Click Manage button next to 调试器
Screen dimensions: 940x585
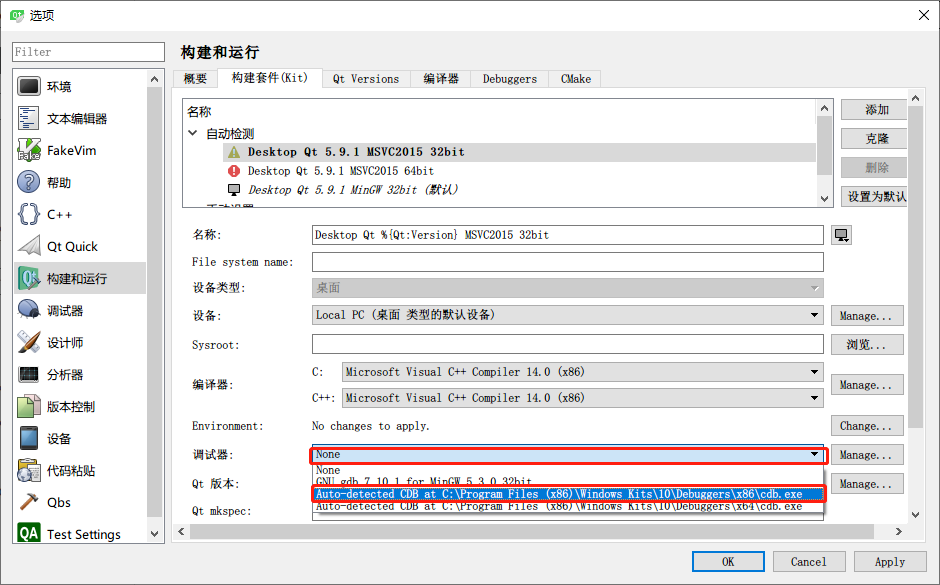tap(867, 455)
